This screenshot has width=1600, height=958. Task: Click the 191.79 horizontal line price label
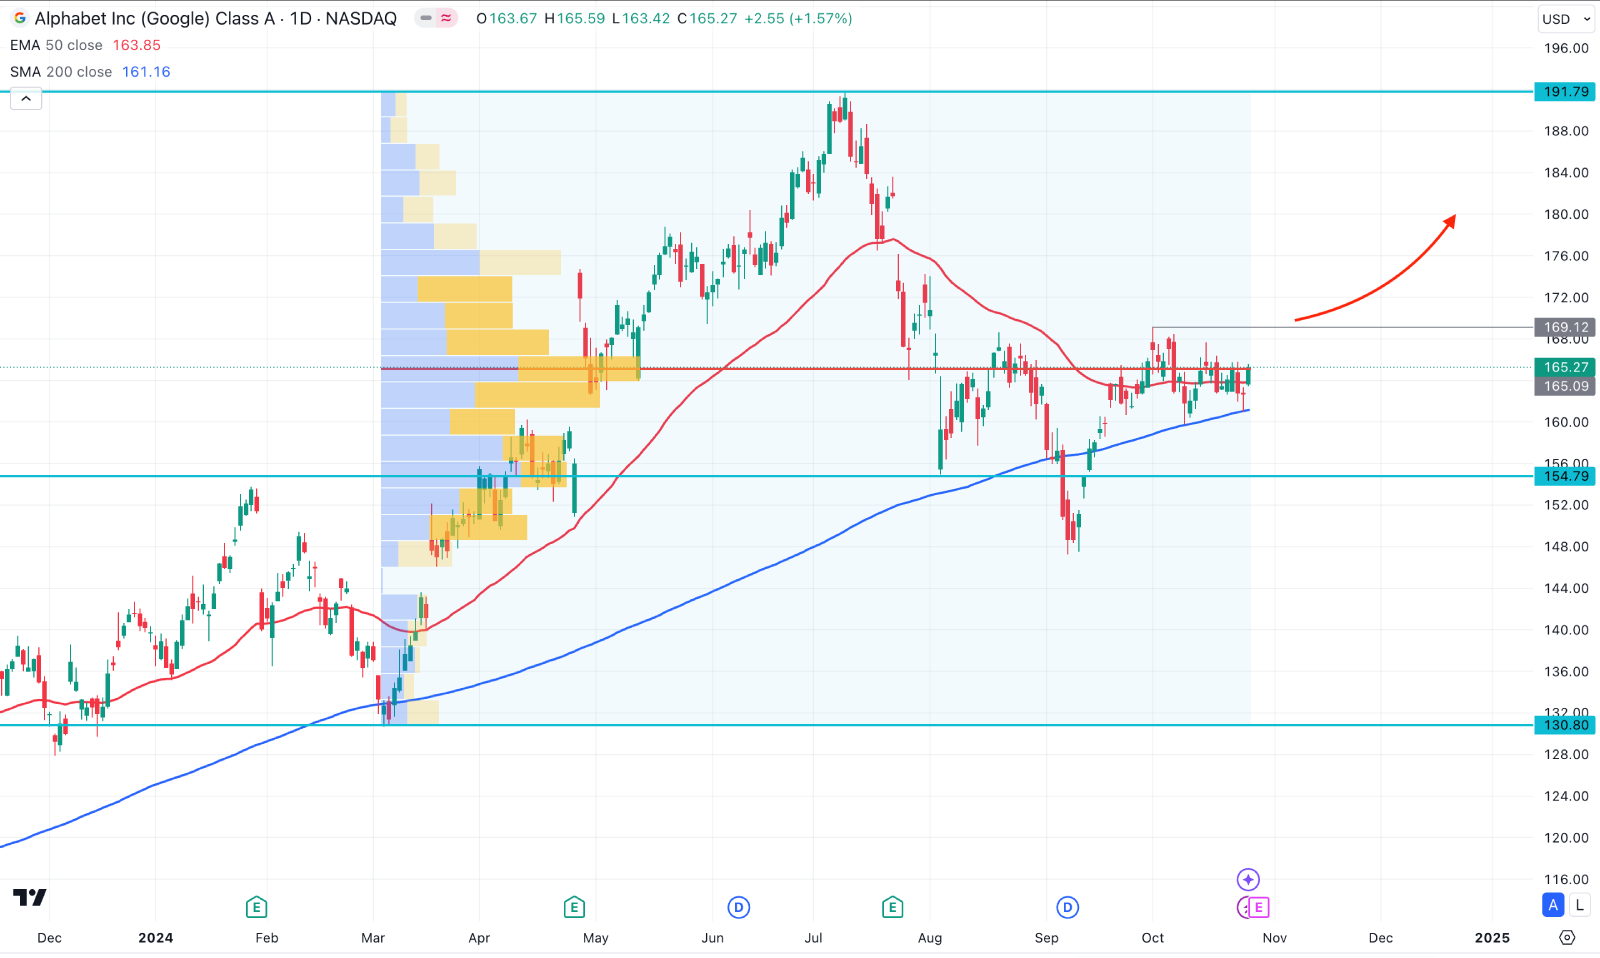1565,92
